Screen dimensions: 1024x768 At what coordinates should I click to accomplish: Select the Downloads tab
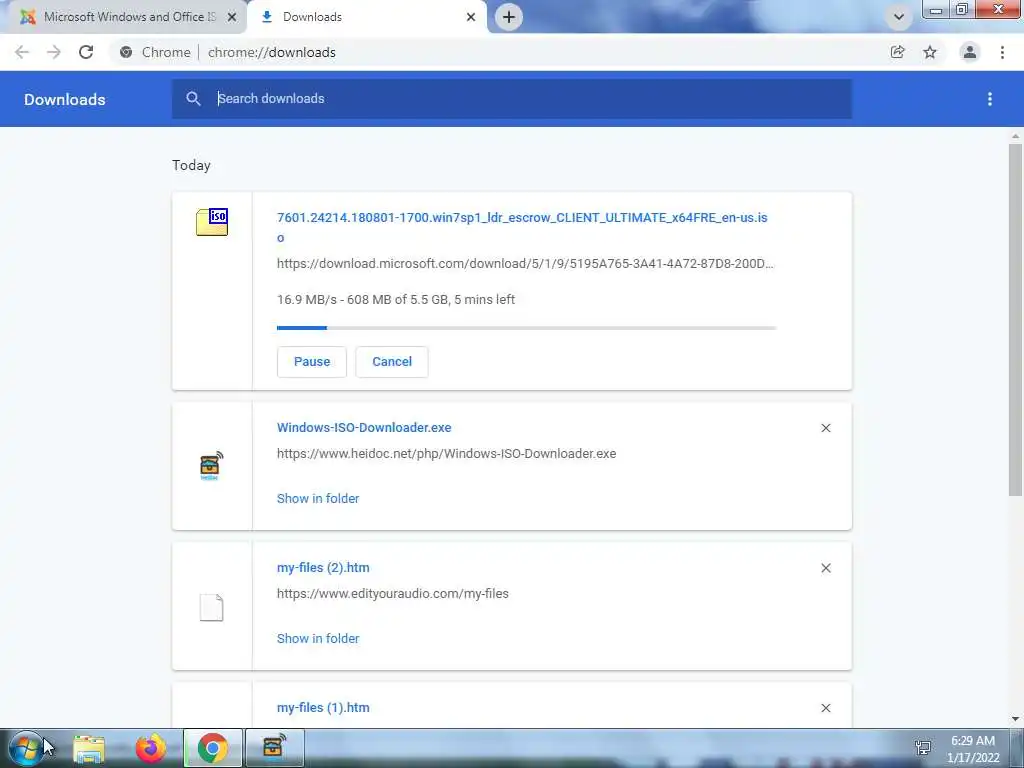click(x=366, y=17)
